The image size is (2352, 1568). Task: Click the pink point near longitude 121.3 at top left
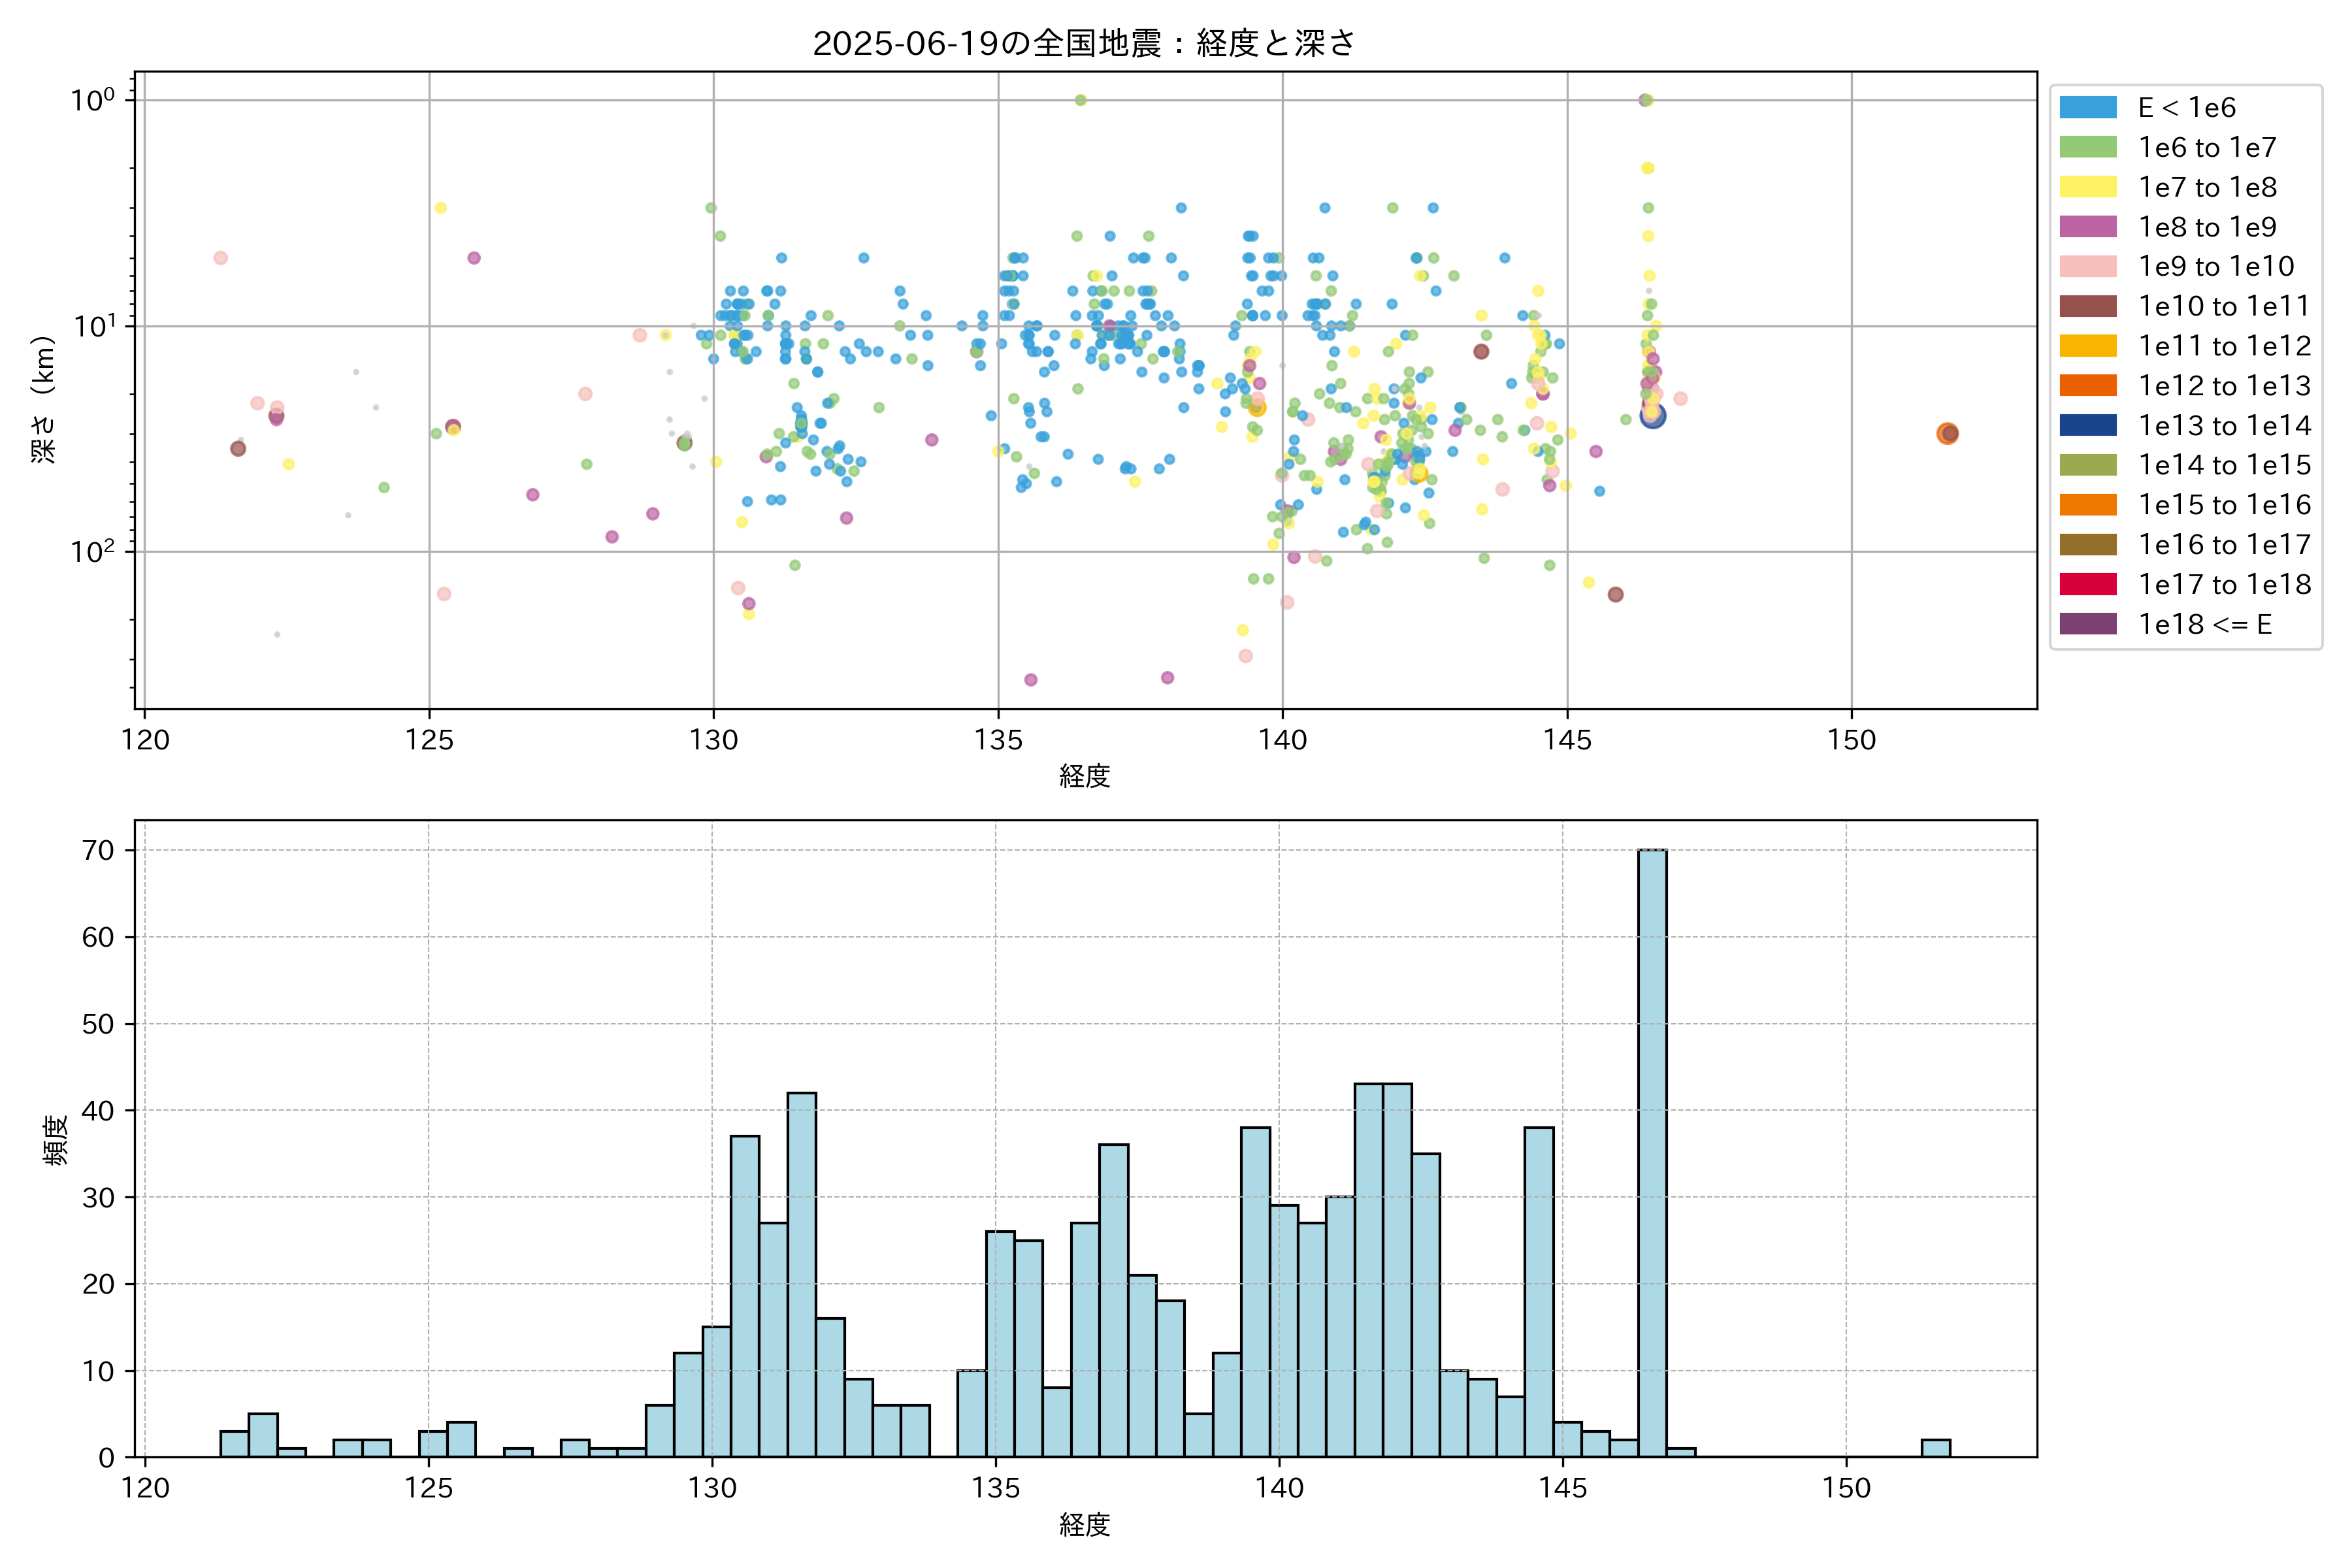(221, 258)
